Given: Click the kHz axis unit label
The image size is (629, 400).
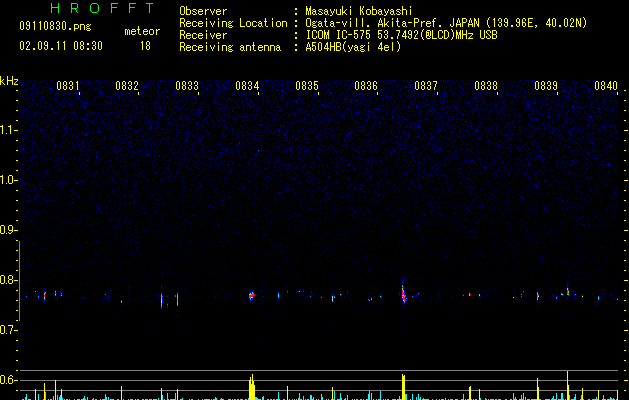Looking at the screenshot, I should click(9, 81).
